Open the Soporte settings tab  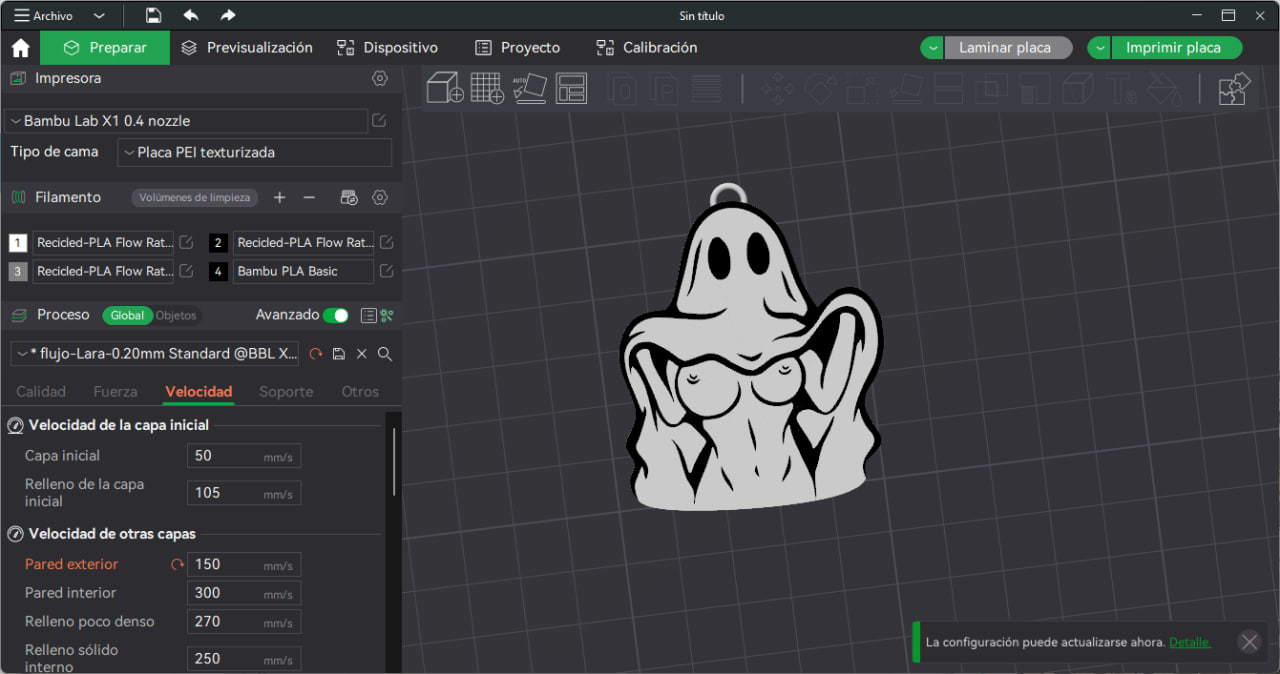[x=286, y=392]
